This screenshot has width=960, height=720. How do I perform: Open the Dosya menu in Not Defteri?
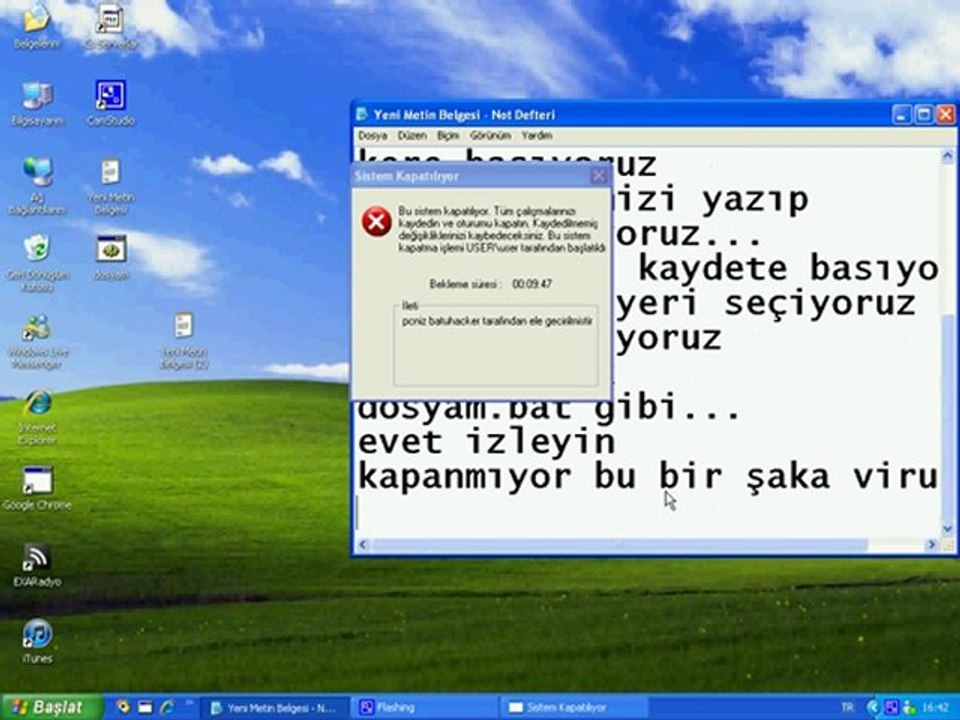[372, 135]
